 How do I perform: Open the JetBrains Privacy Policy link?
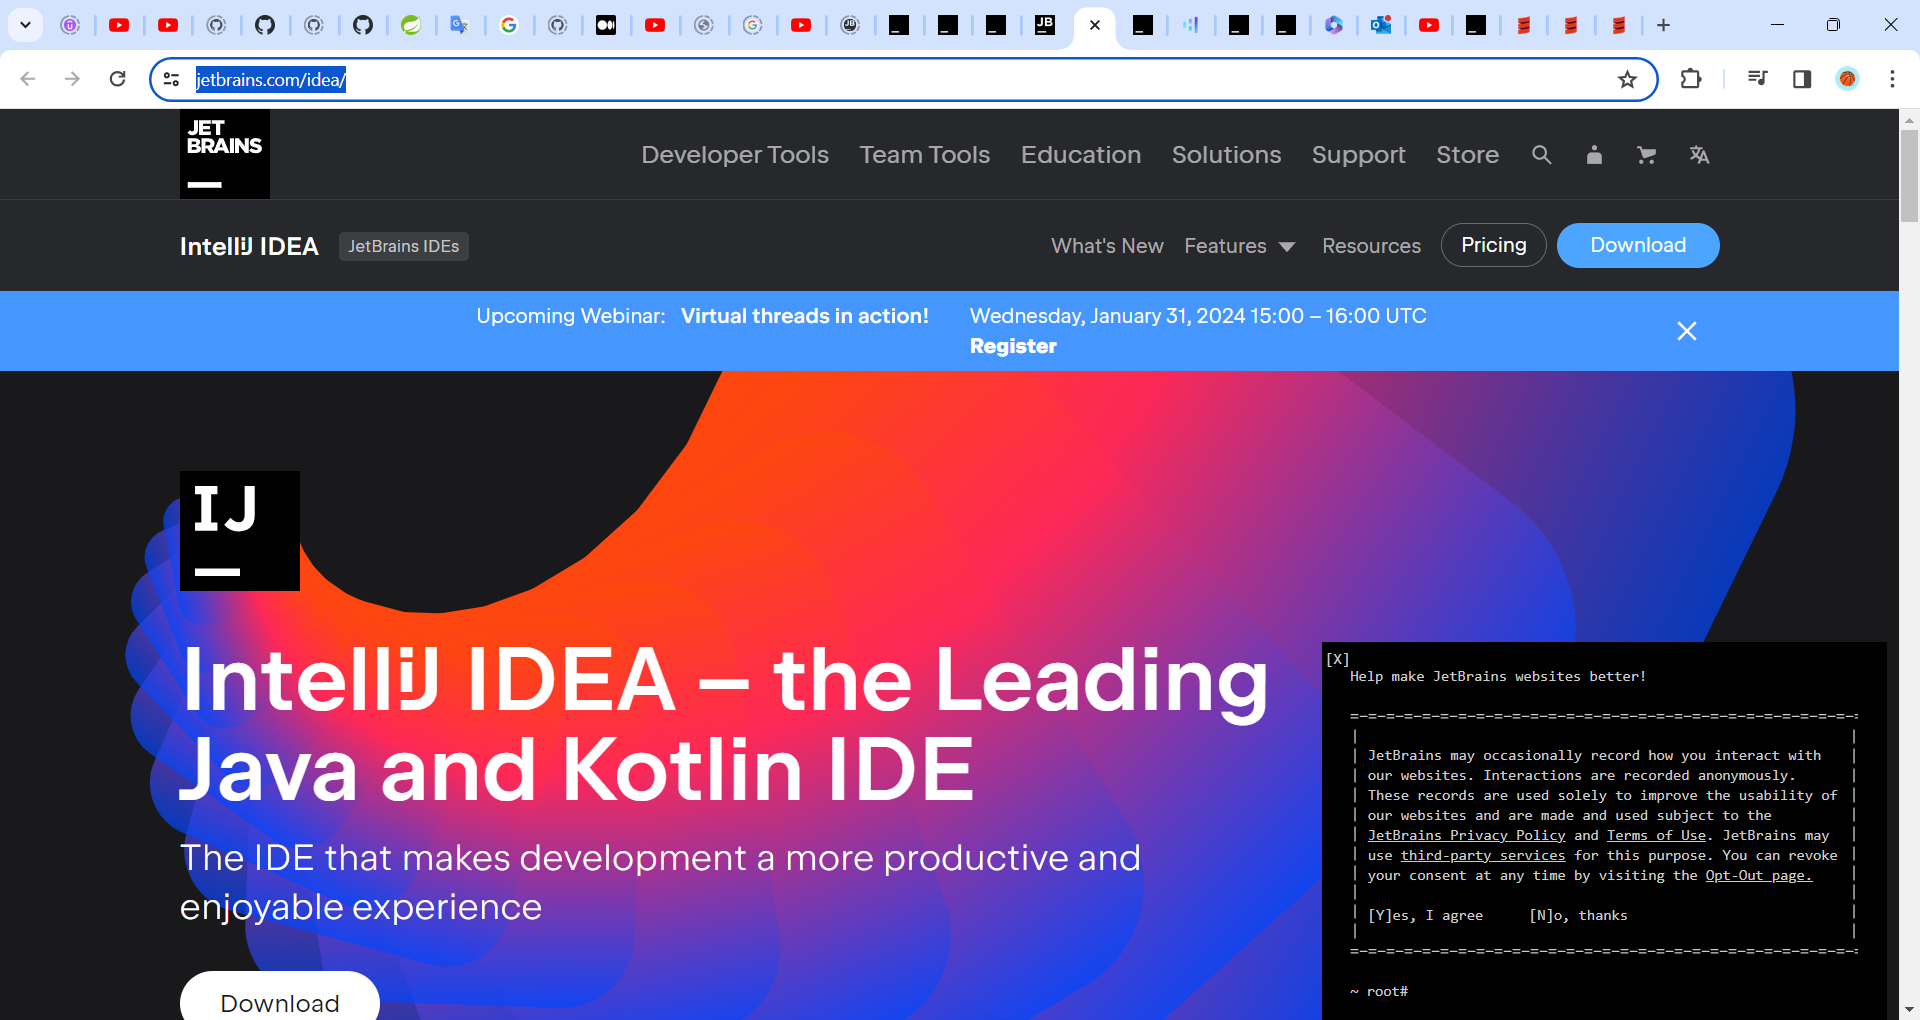[x=1466, y=835]
